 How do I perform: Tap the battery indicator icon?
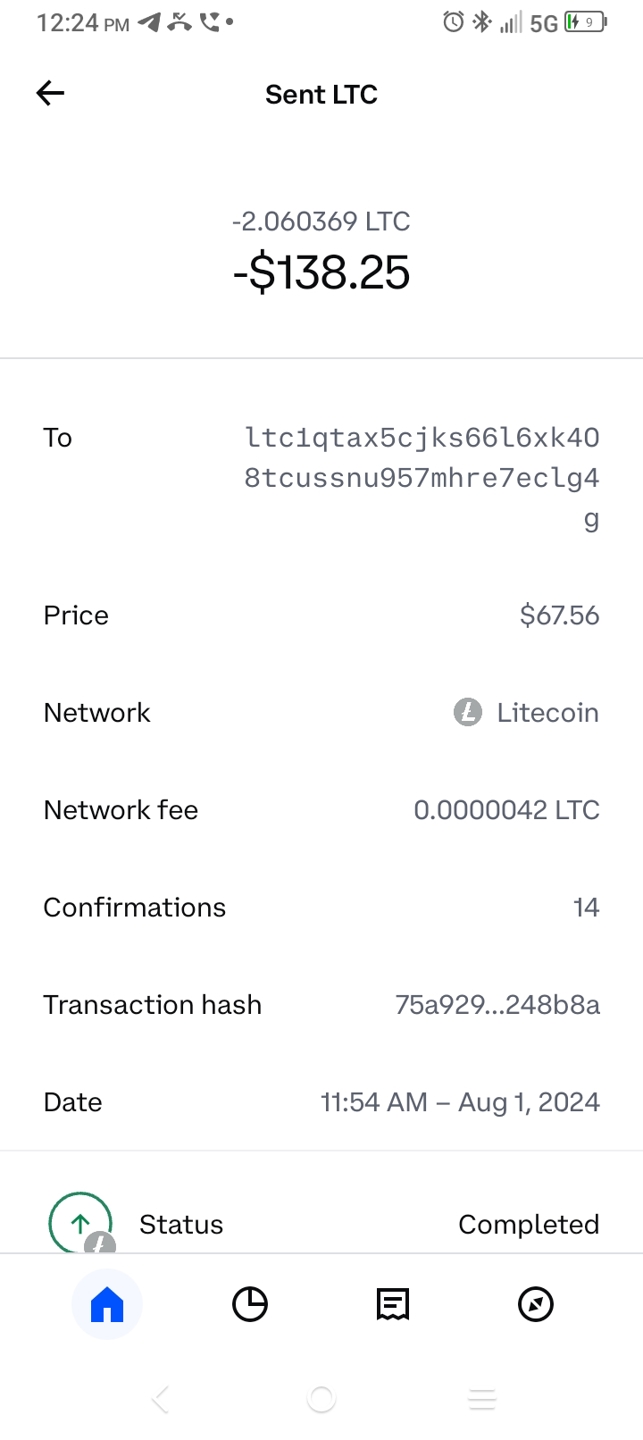586,22
